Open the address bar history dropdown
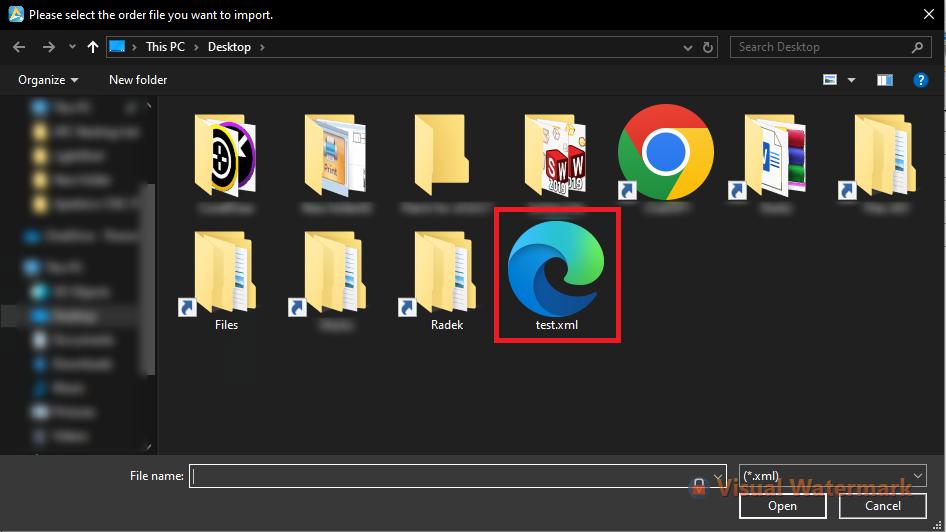This screenshot has width=946, height=532. pos(687,47)
